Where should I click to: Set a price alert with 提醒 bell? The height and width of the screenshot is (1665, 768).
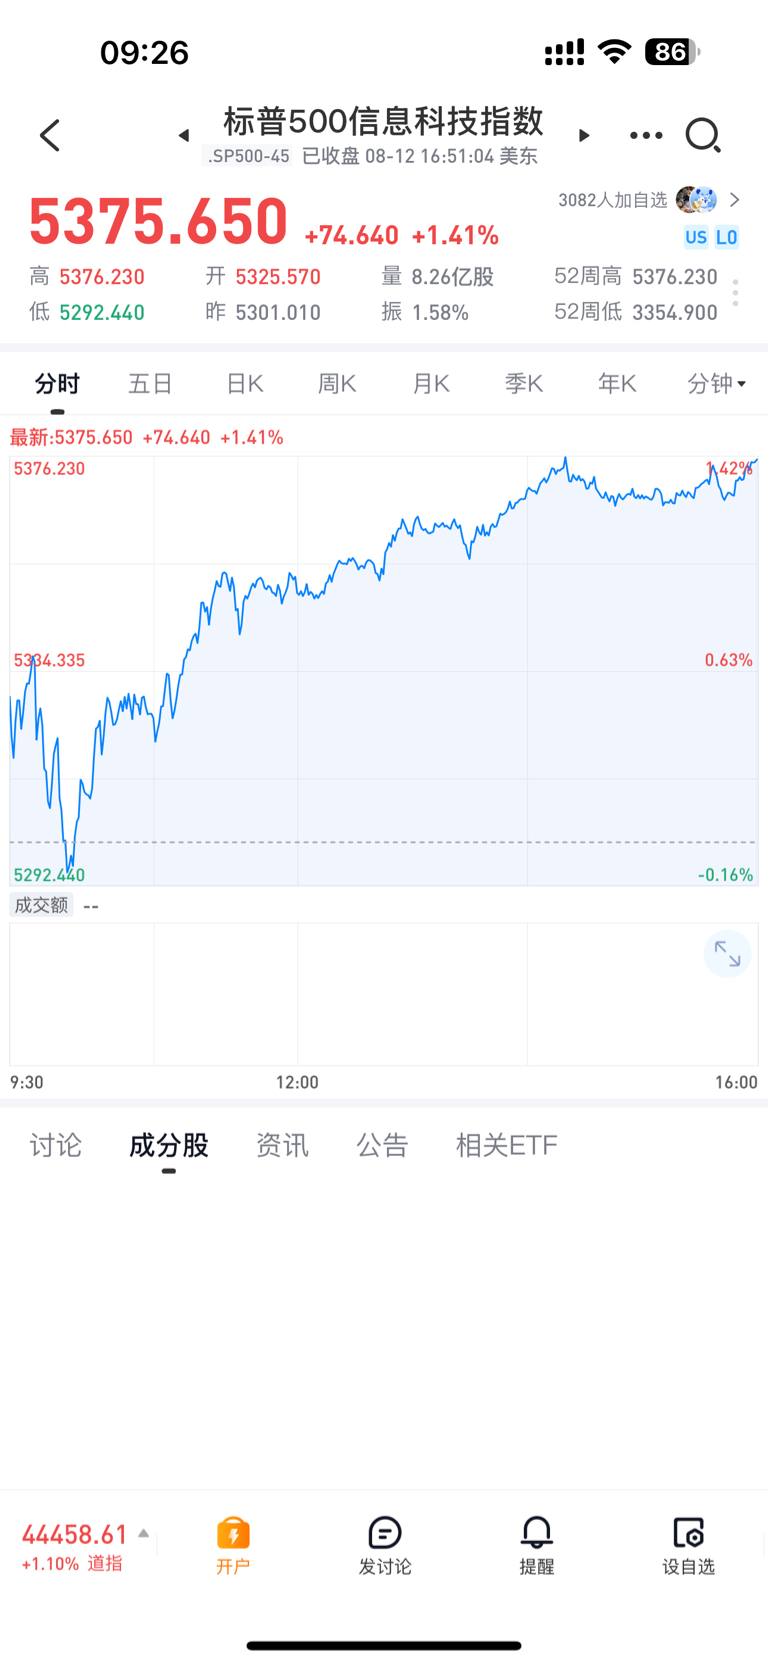[537, 1545]
